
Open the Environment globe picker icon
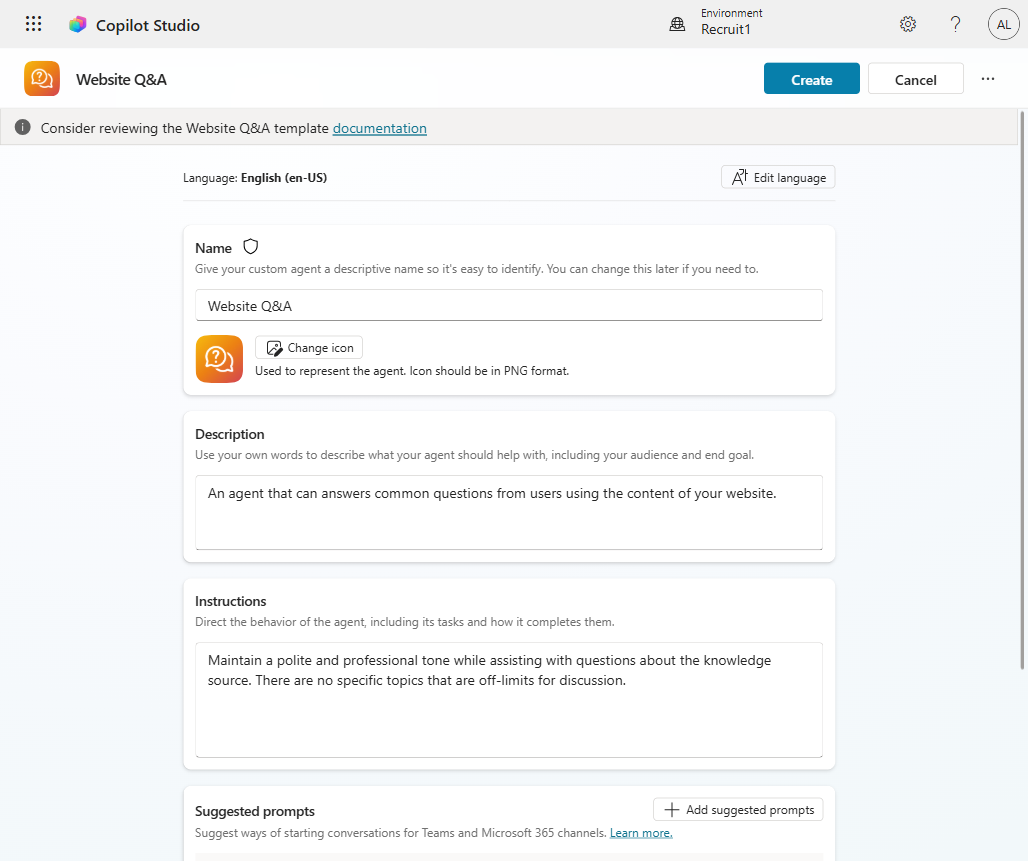677,24
